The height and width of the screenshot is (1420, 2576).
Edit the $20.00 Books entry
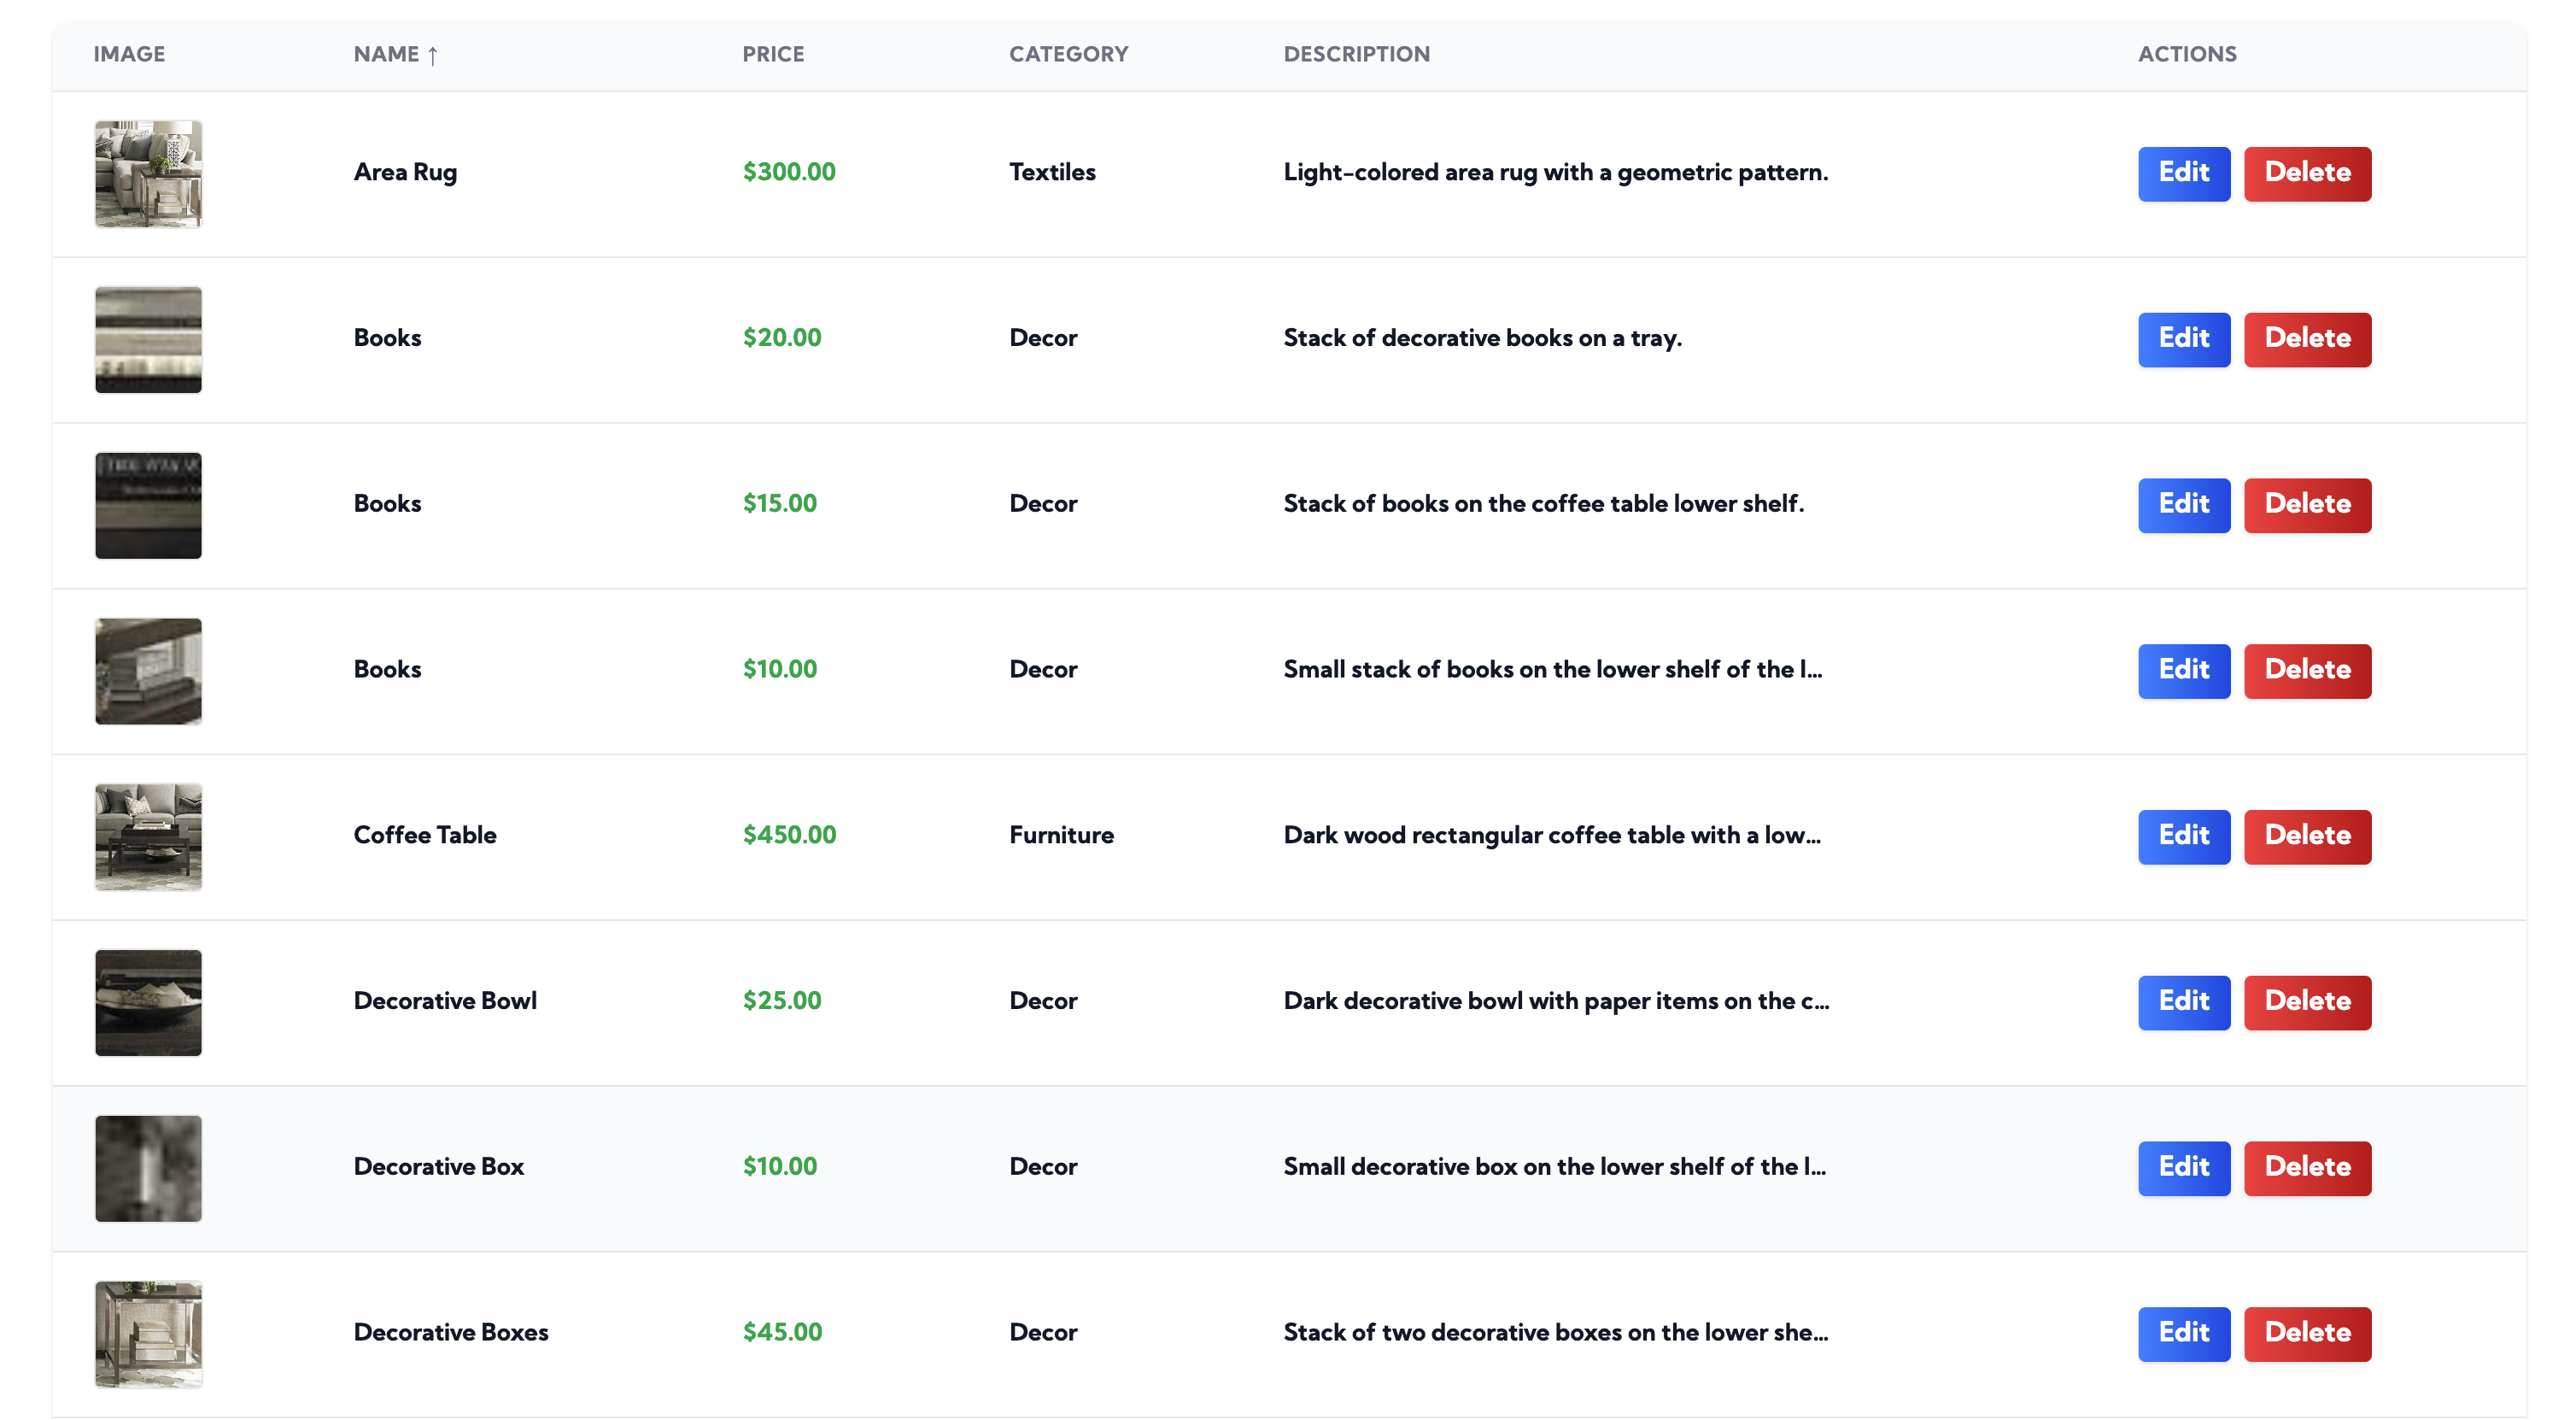(2183, 339)
